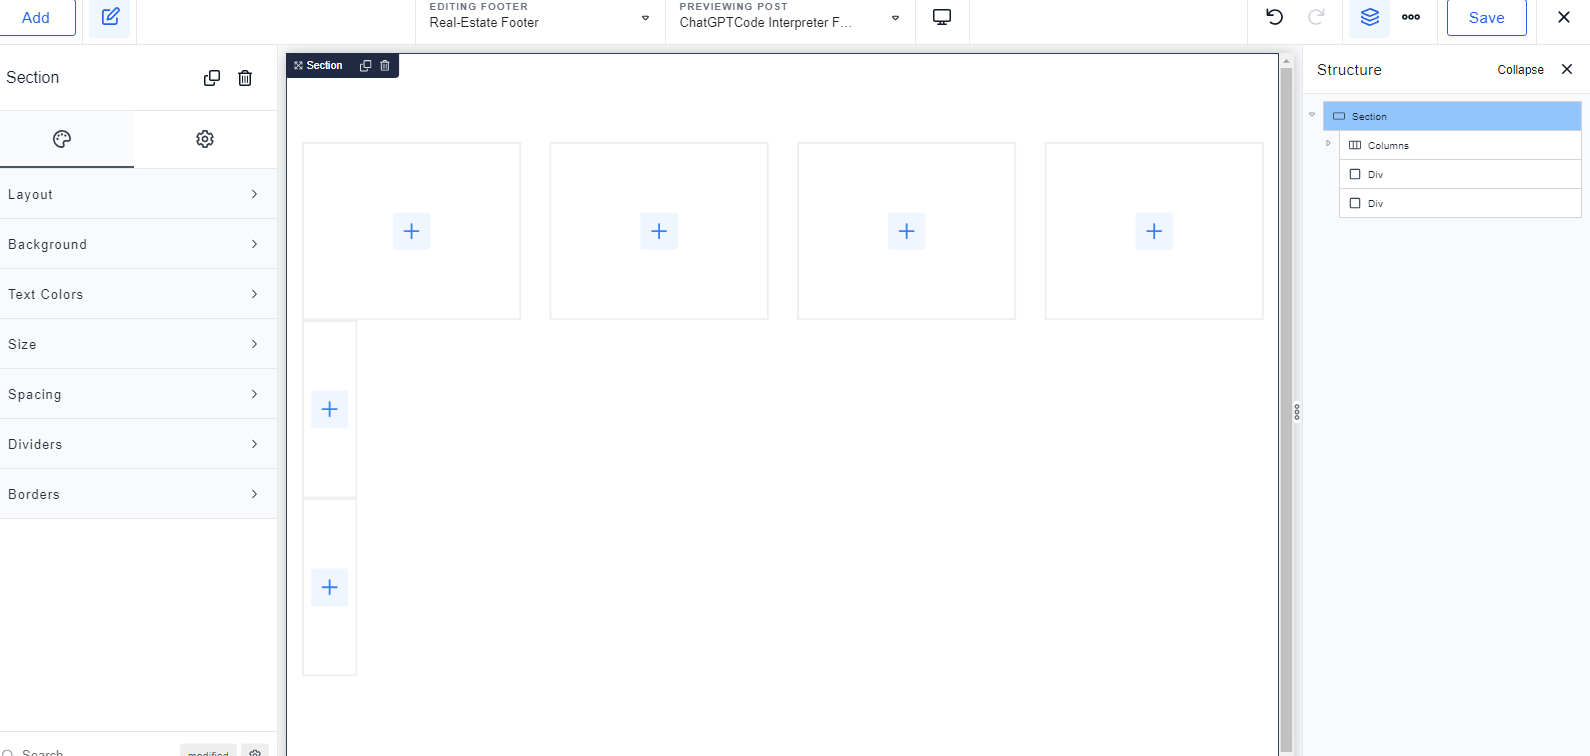1590x756 pixels.
Task: Open the edit pencil icon in top bar
Action: [110, 17]
